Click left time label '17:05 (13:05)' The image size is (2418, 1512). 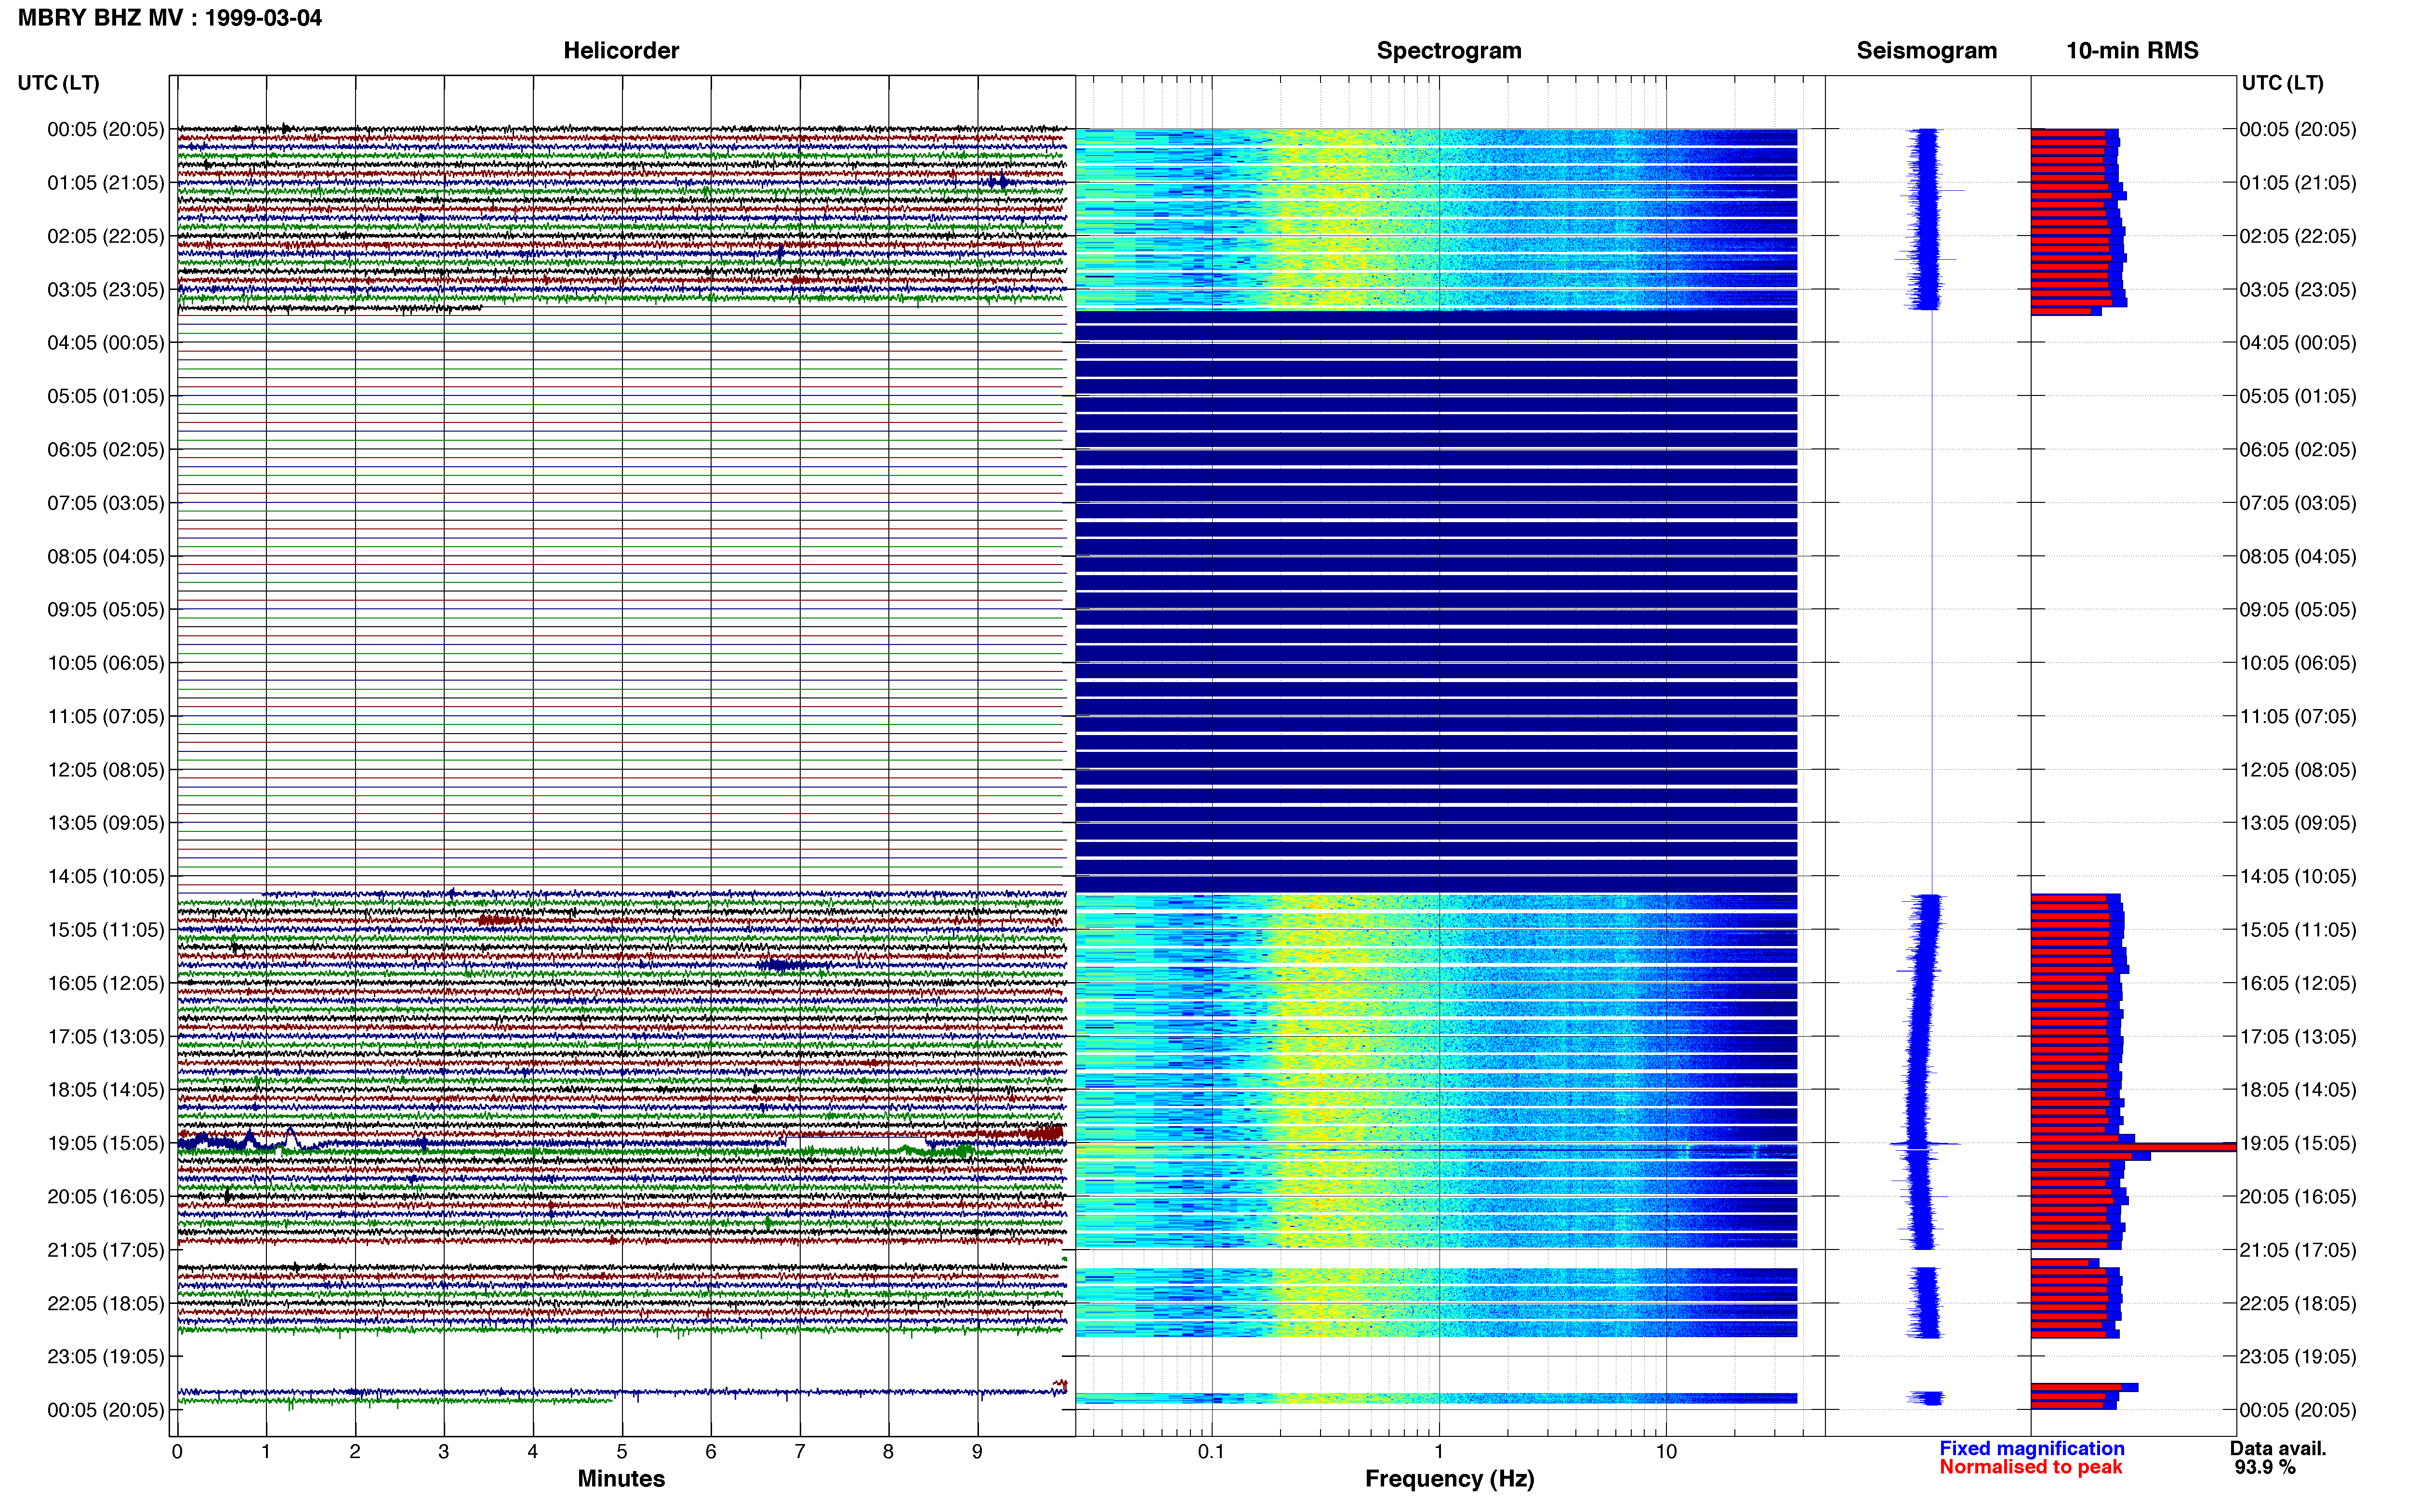click(x=106, y=1037)
